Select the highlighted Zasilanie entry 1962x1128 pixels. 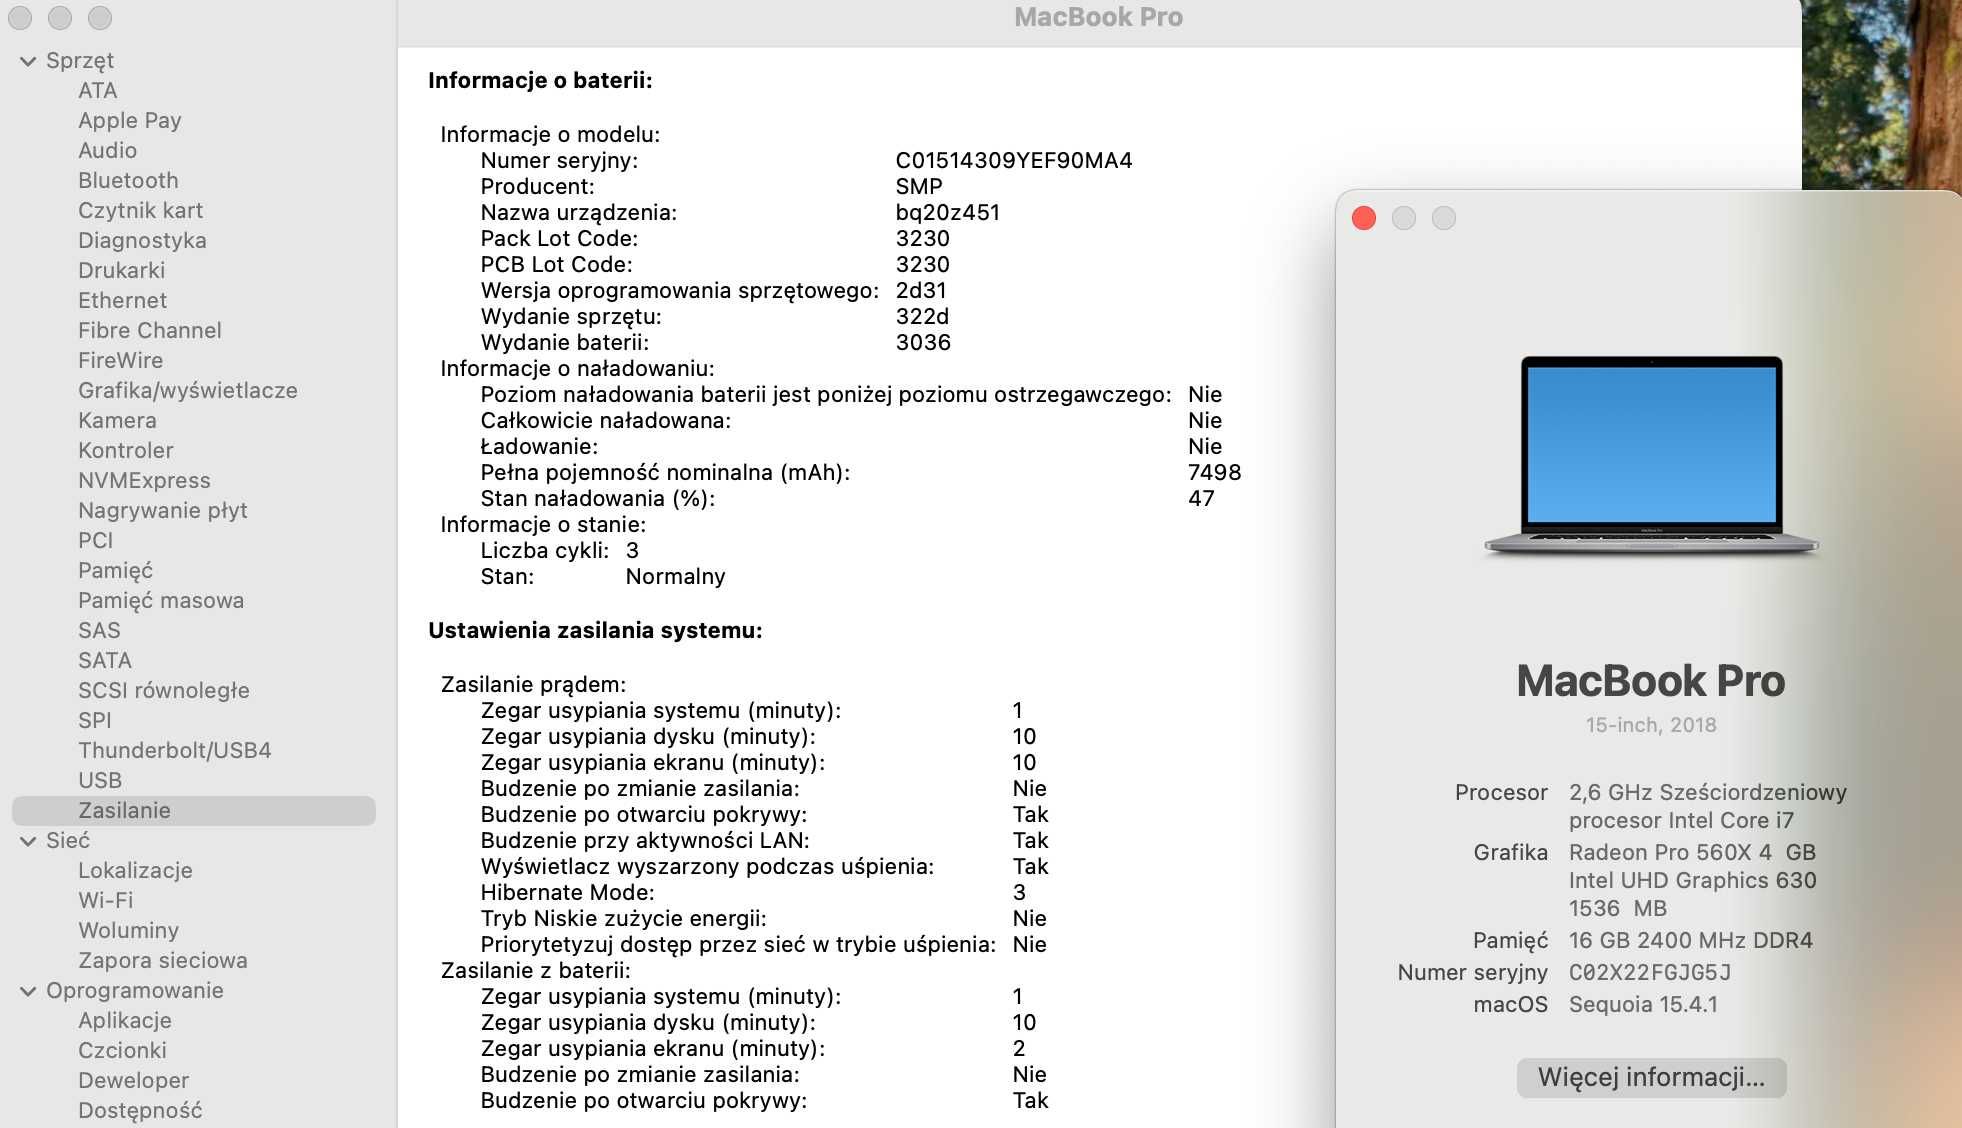click(x=194, y=810)
